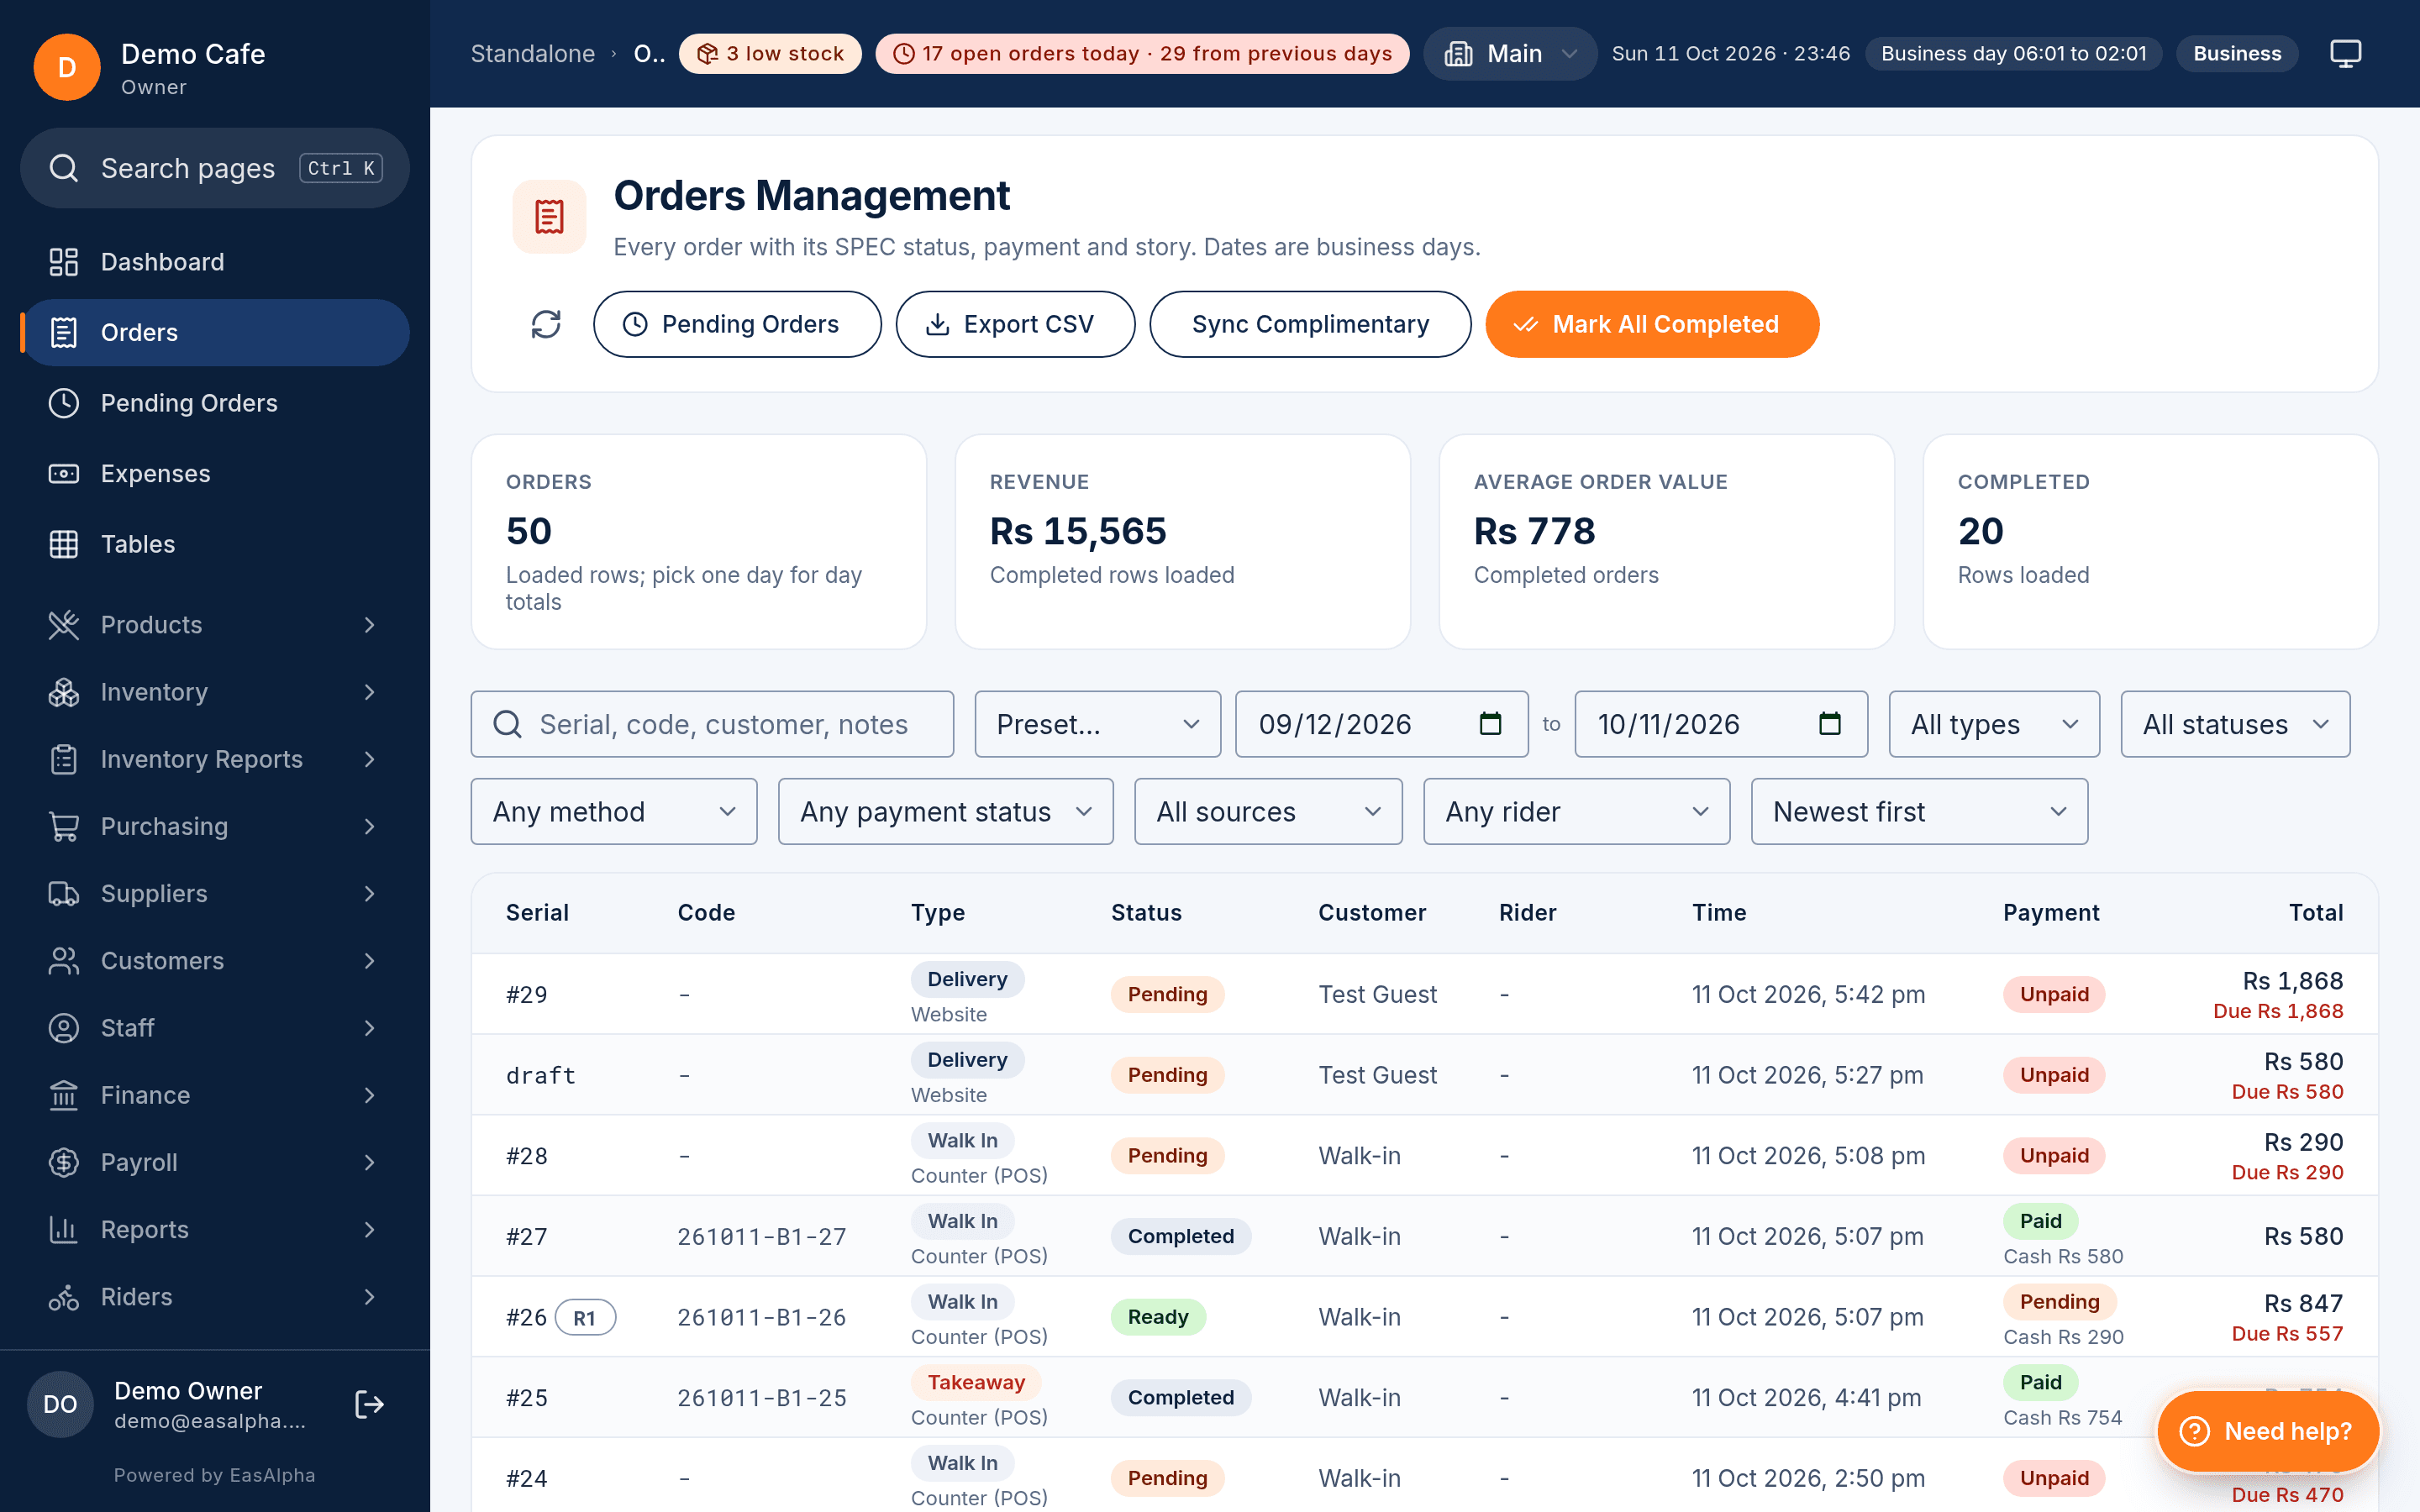This screenshot has height=1512, width=2420.
Task: Open Customers in the sidebar
Action: 215,961
